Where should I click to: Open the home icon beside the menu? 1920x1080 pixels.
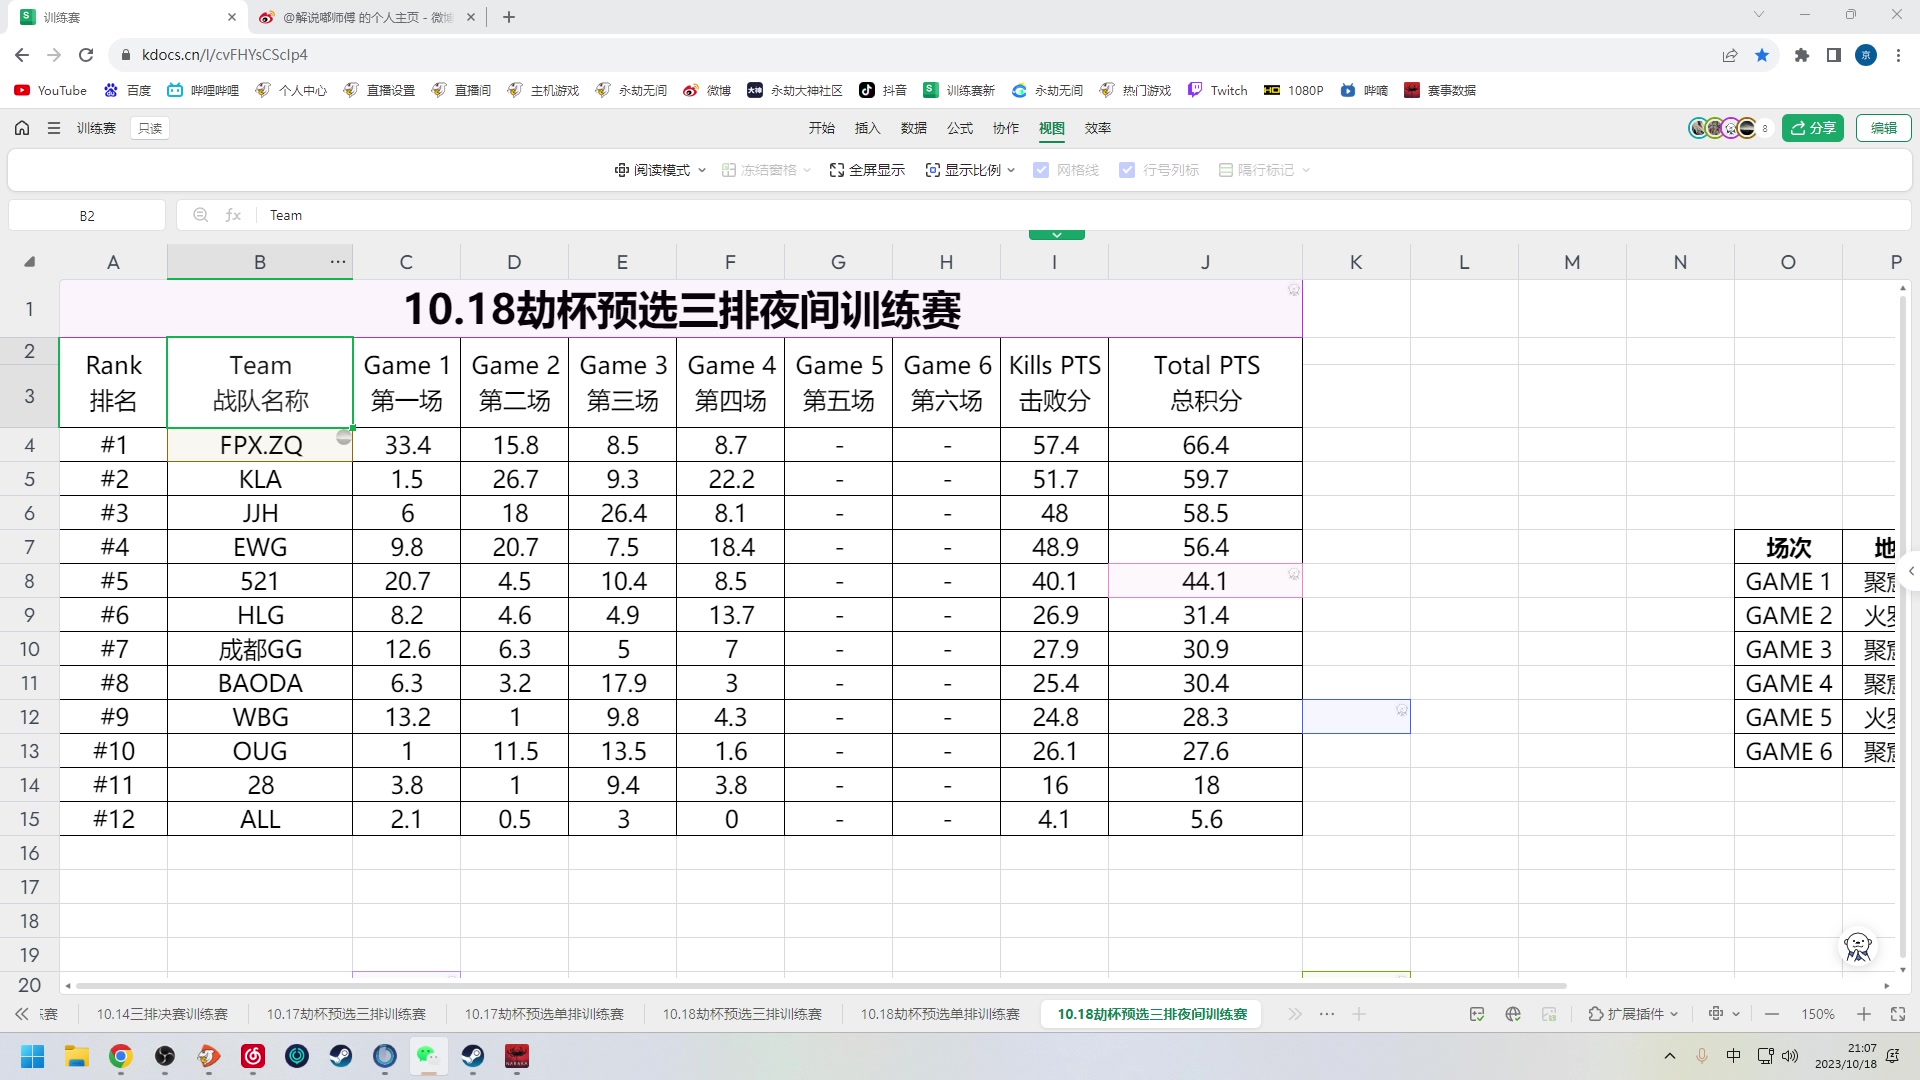point(21,128)
